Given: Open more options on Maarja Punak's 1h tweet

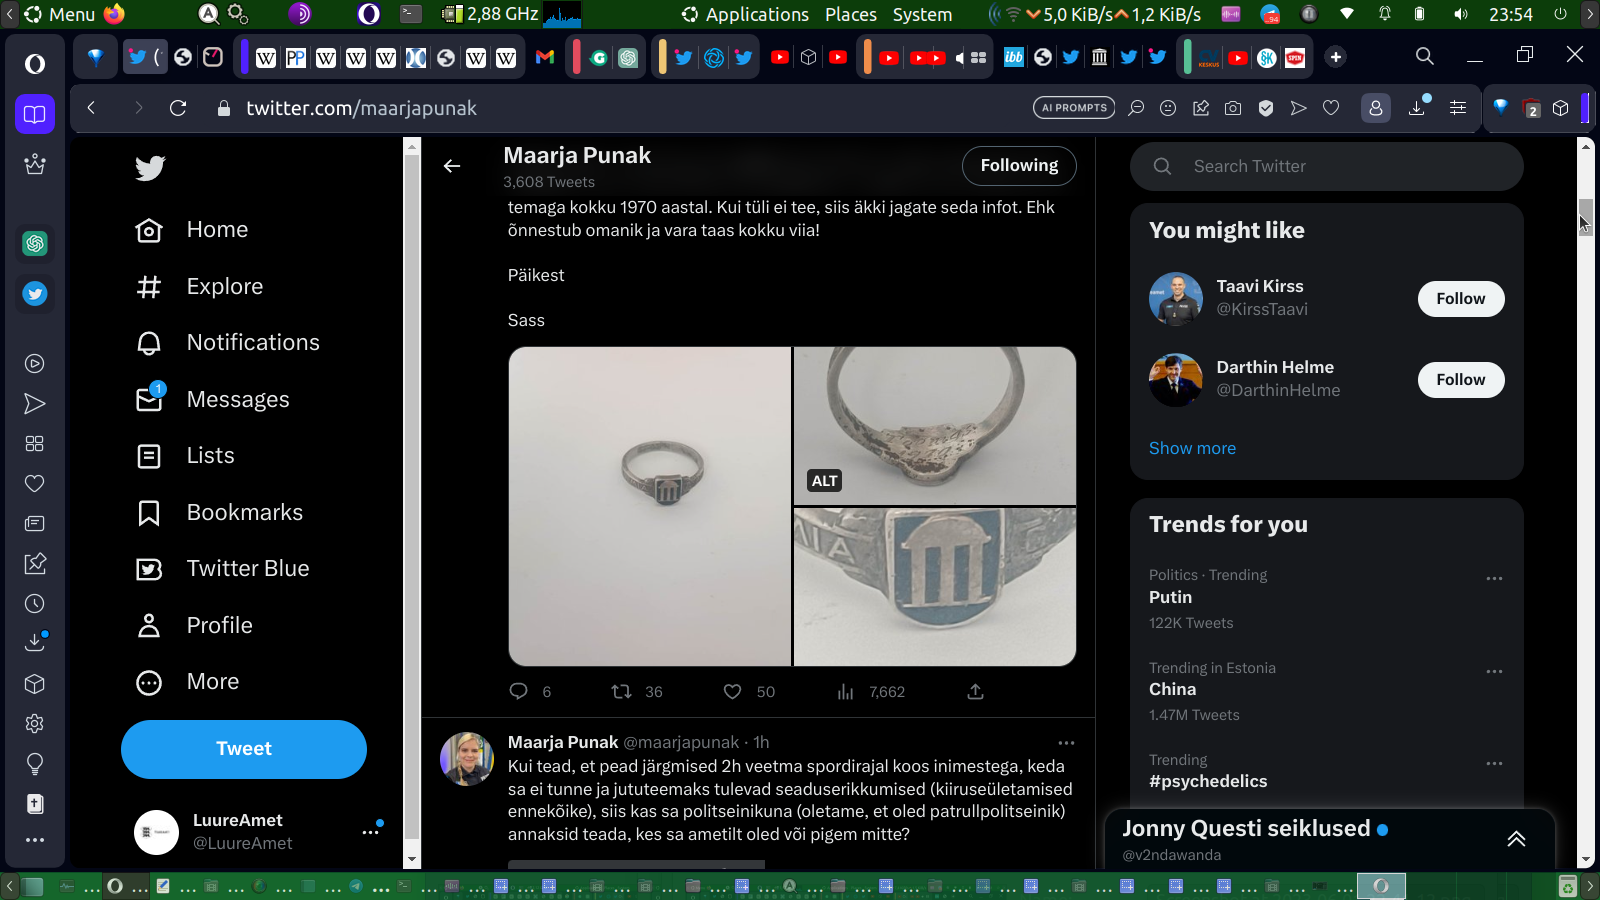Looking at the screenshot, I should [1066, 743].
